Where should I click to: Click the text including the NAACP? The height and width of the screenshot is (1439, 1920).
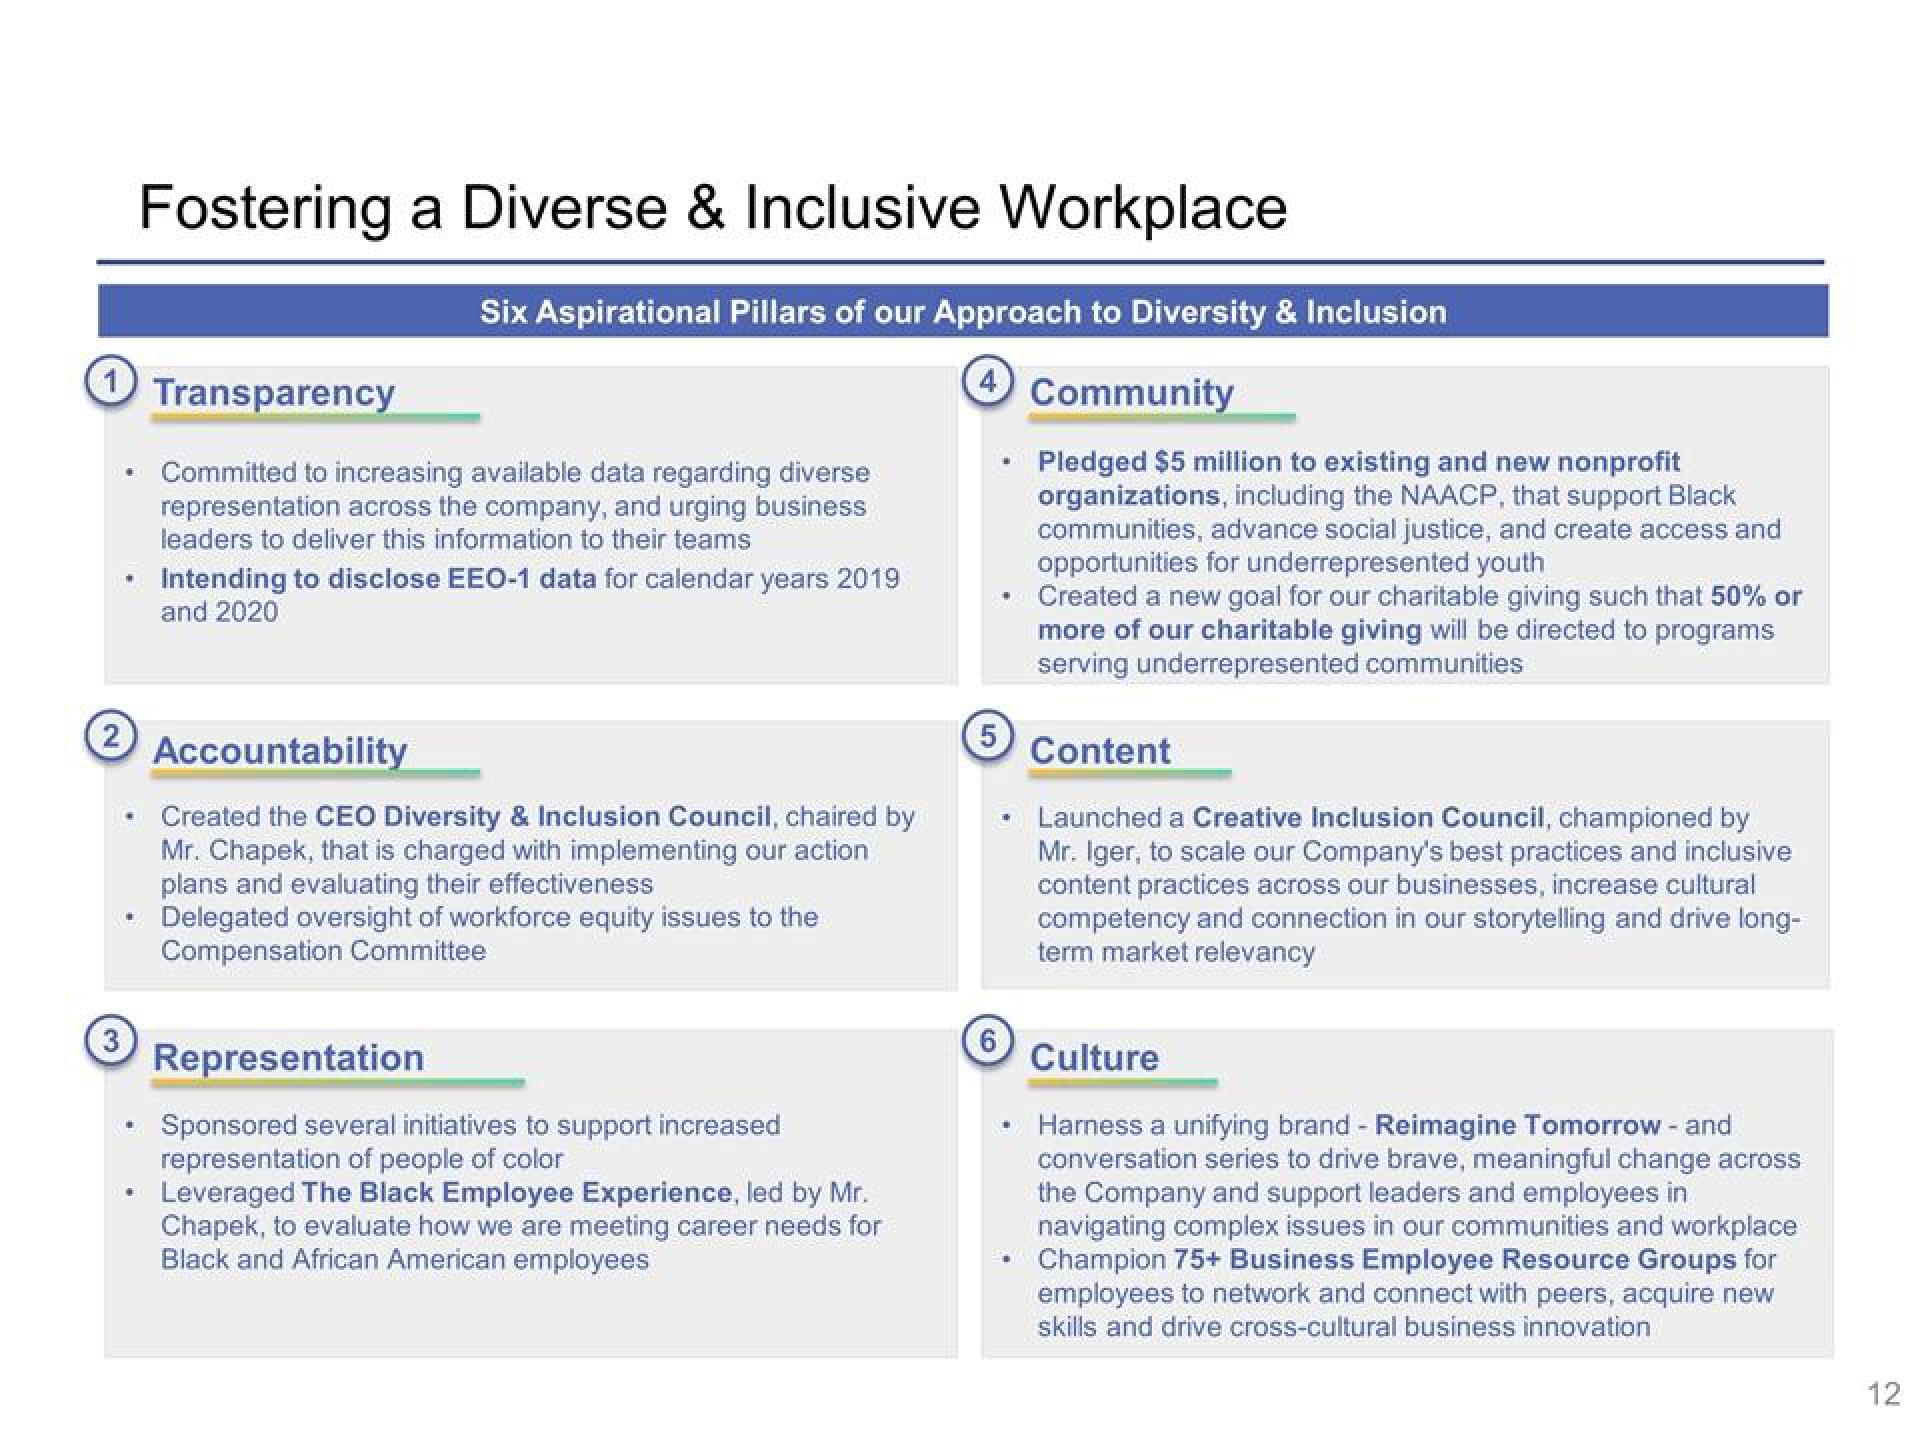pyautogui.click(x=1369, y=495)
